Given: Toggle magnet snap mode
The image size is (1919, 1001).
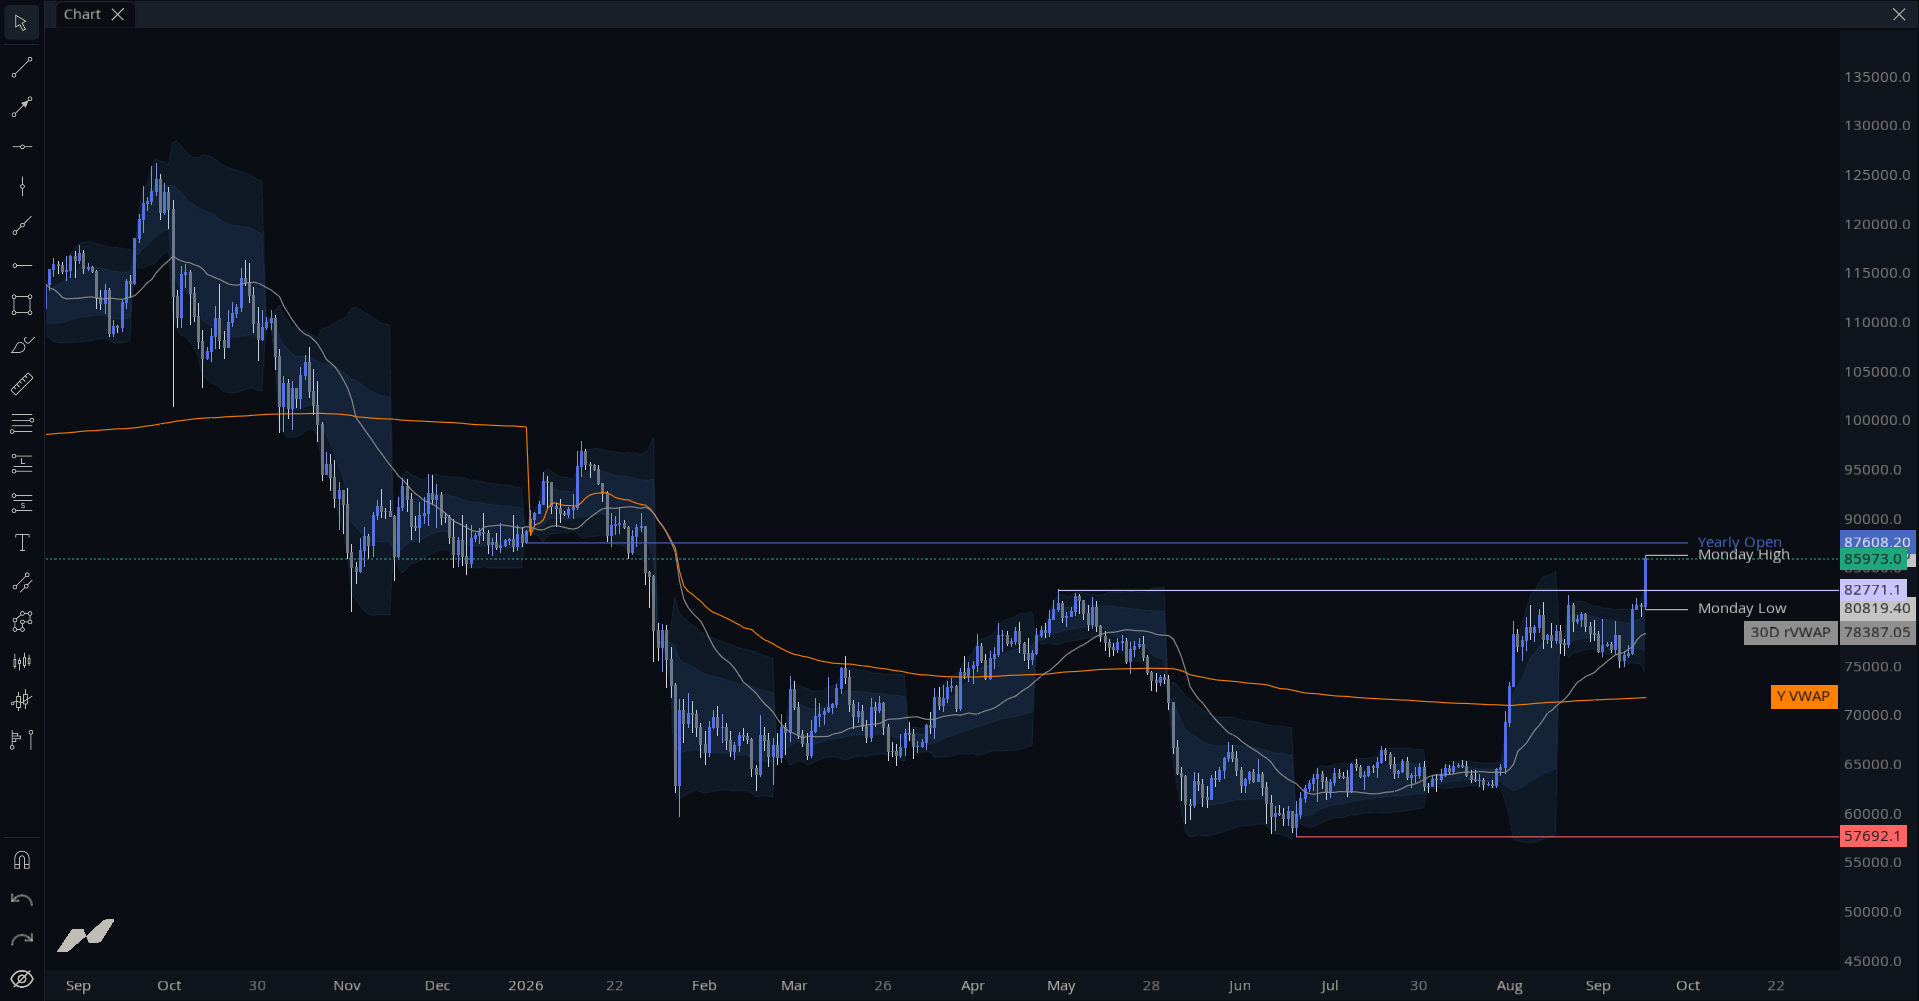Looking at the screenshot, I should [21, 860].
